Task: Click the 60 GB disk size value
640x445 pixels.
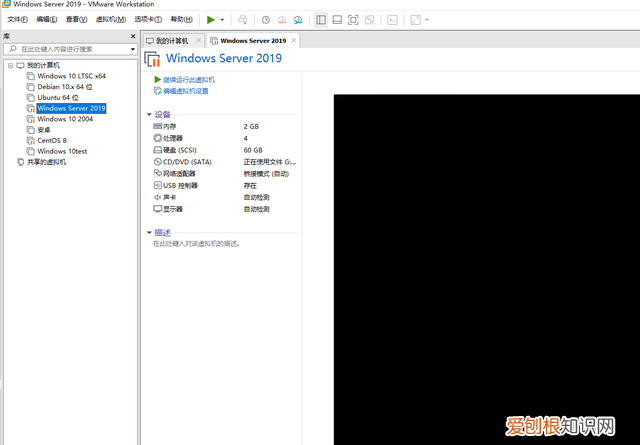Action: pos(253,150)
